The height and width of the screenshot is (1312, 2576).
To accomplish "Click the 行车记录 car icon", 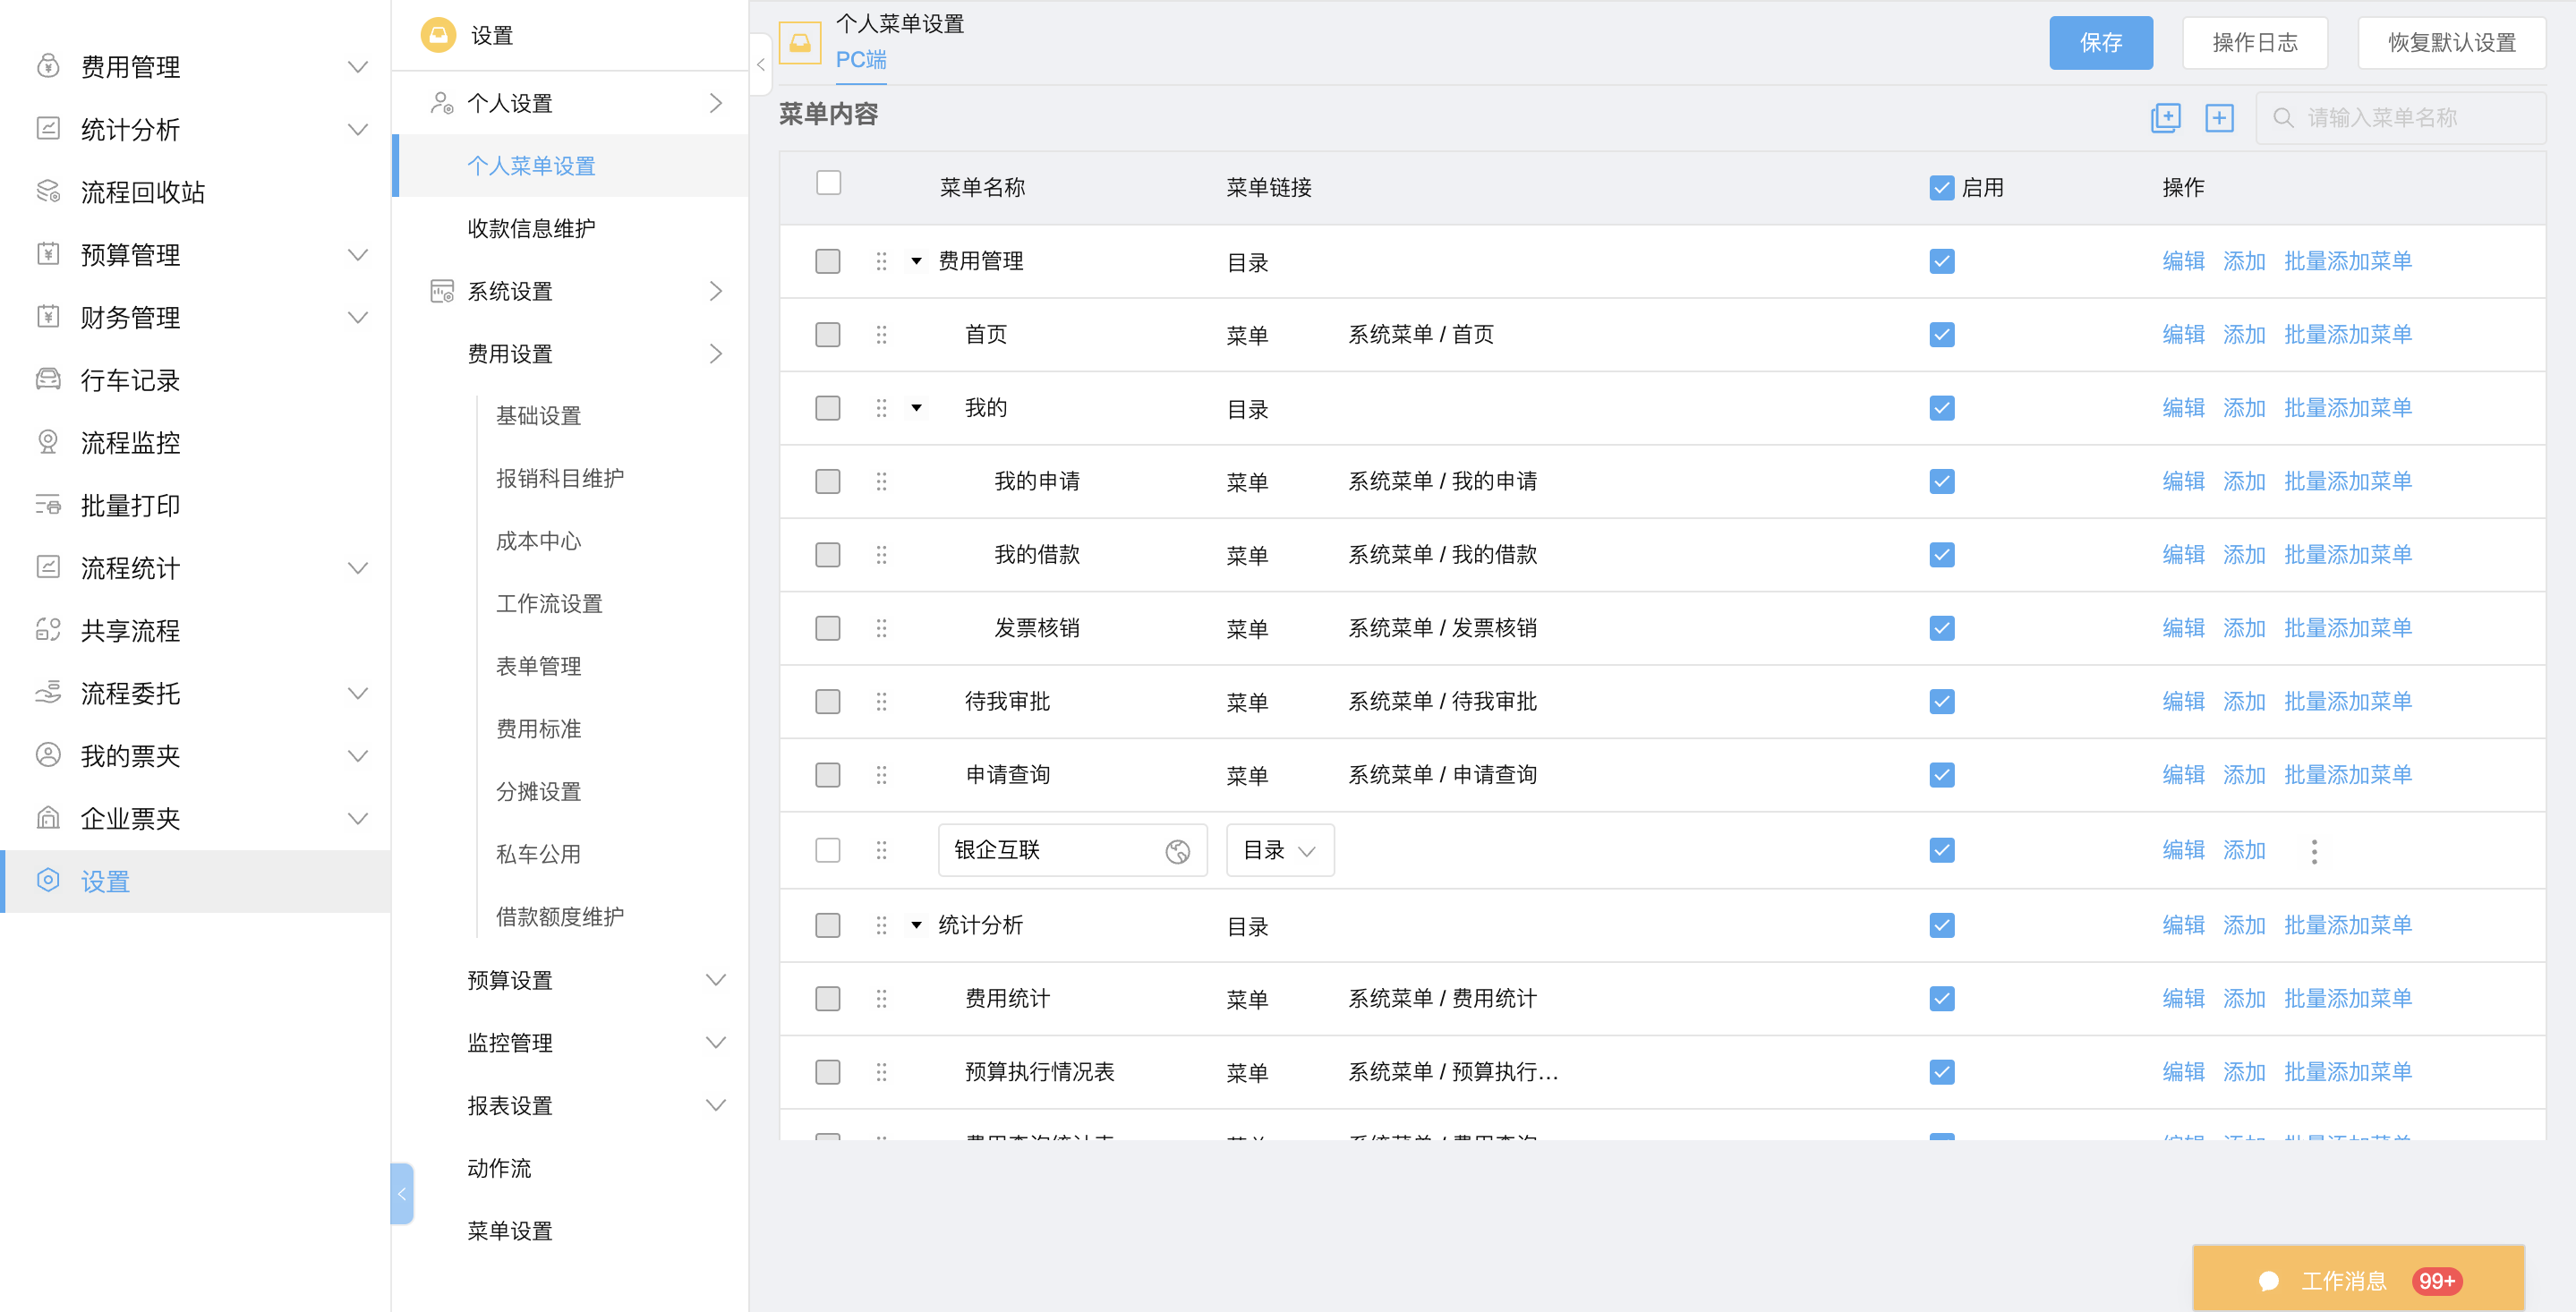I will coord(48,379).
